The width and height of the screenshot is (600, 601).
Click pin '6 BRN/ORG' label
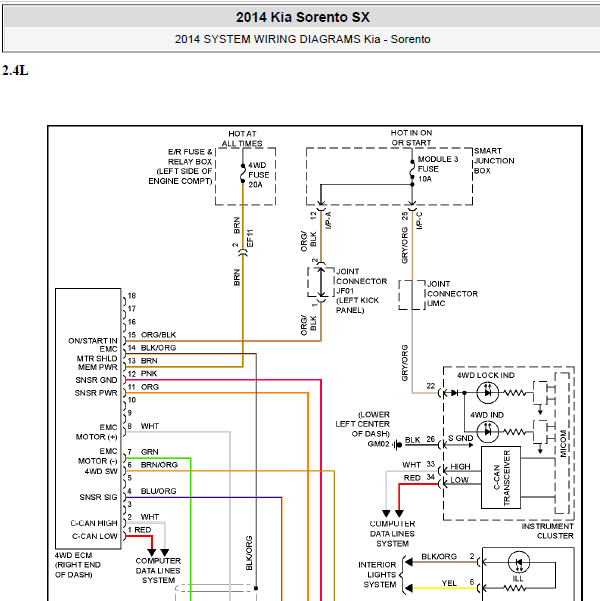pyautogui.click(x=153, y=465)
